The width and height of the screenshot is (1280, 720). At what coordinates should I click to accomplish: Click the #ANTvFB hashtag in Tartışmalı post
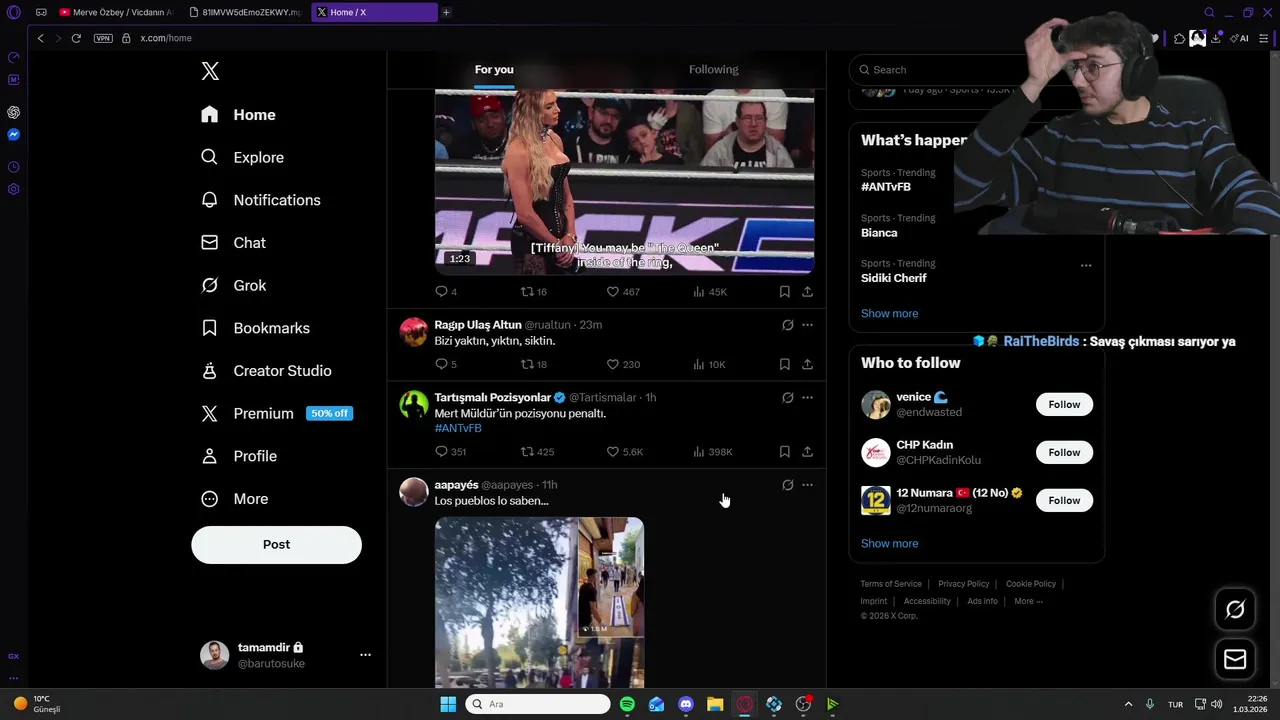(458, 428)
